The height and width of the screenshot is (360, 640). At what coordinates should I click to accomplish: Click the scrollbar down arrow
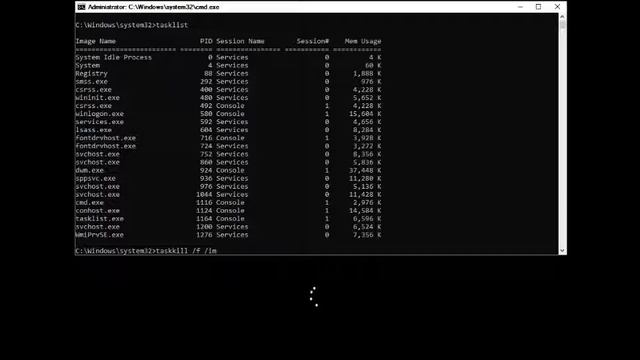coord(562,251)
